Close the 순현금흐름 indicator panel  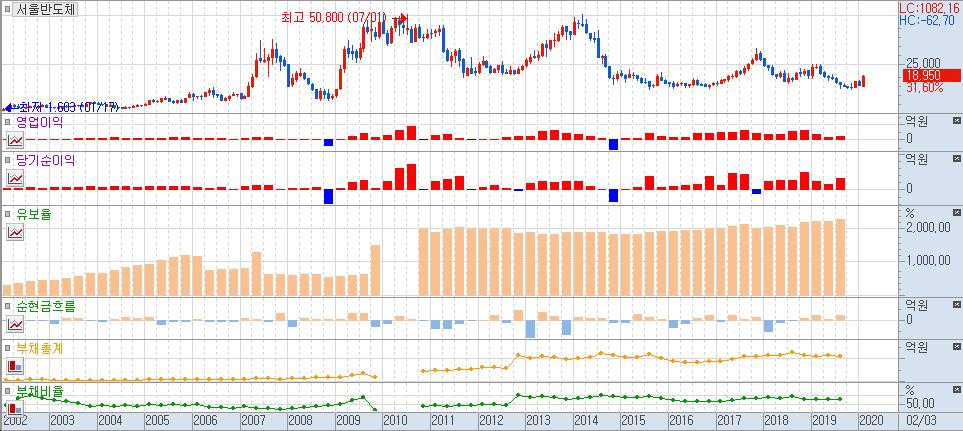[956, 304]
